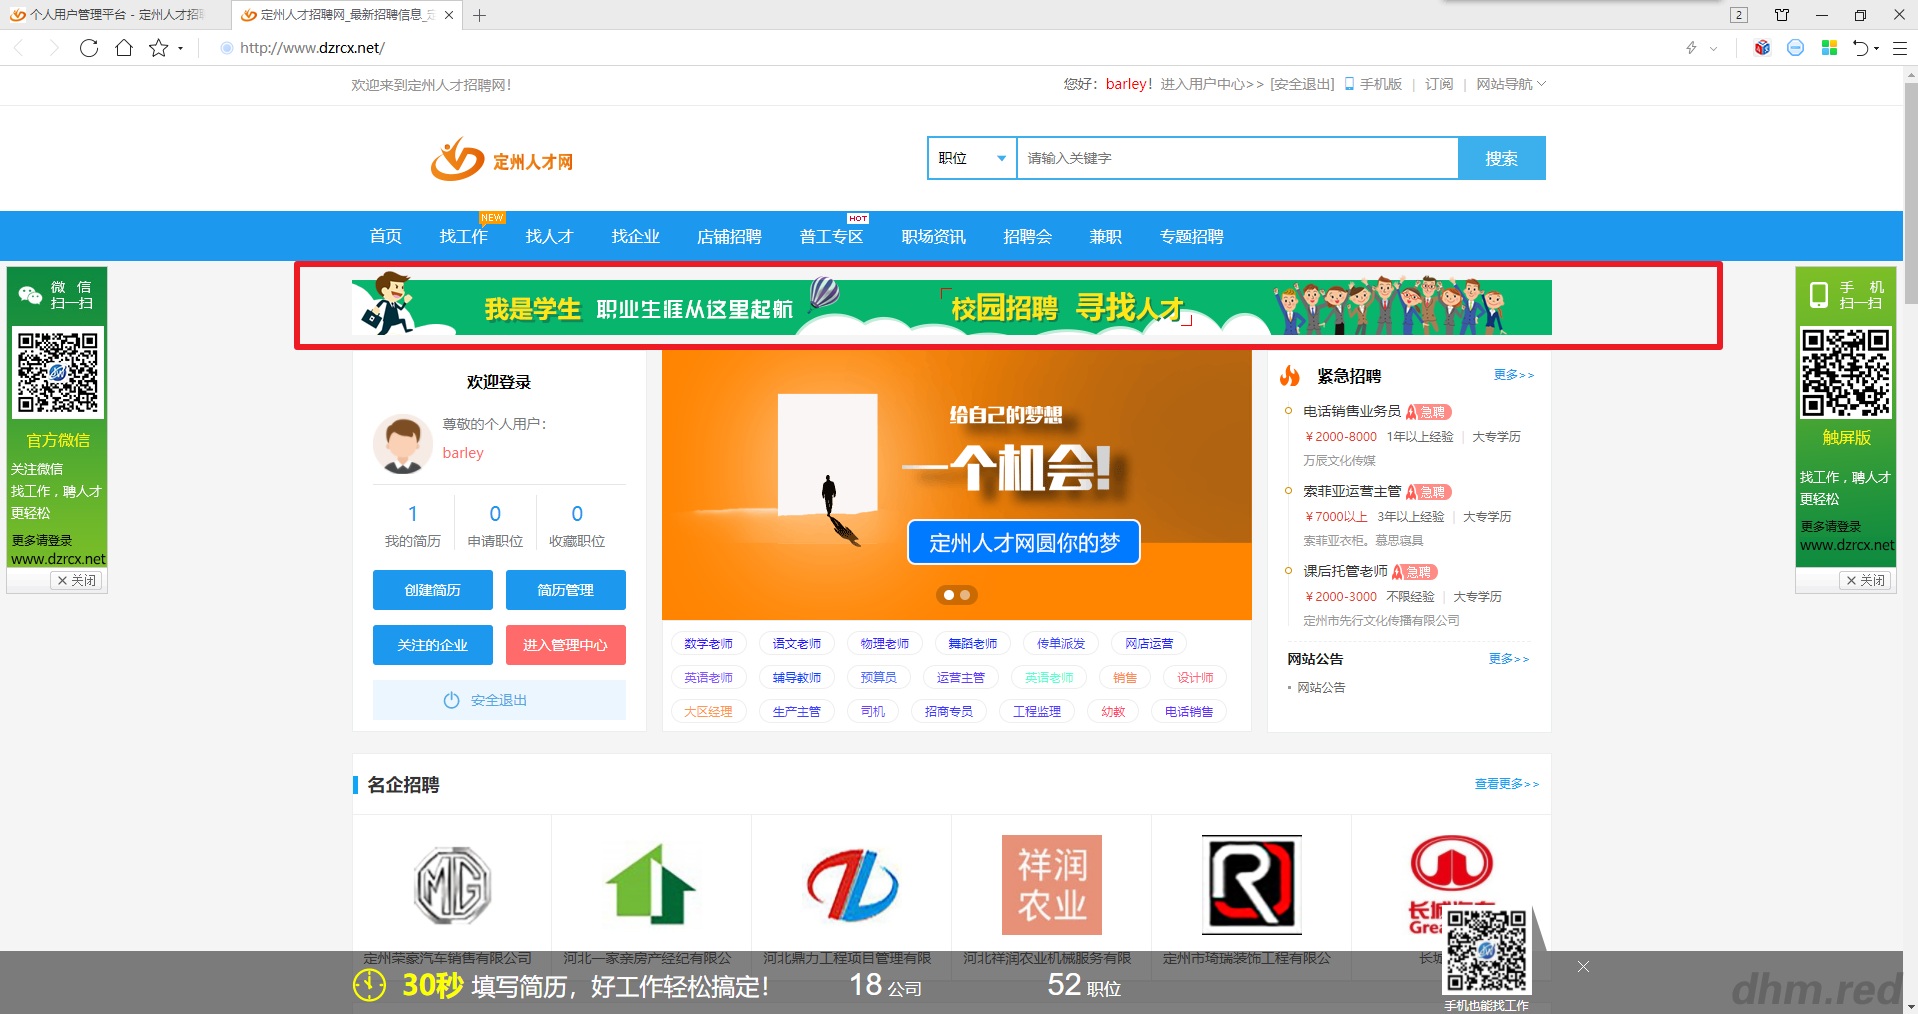Screen dimensions: 1918x1014
Task: Open 店铺招聘 navigation item
Action: pyautogui.click(x=729, y=236)
